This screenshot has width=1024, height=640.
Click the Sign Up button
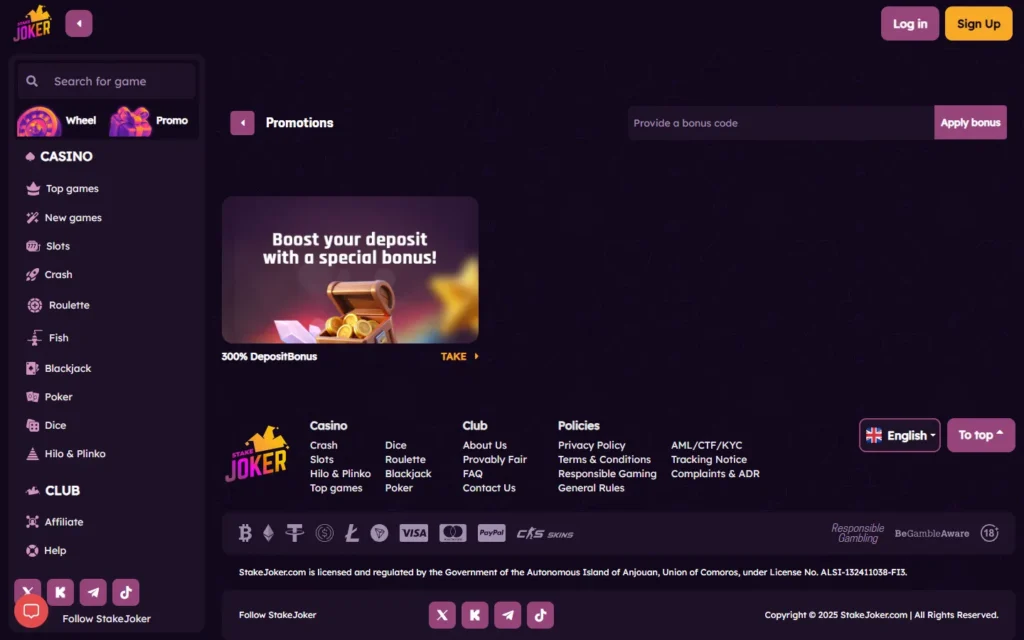[978, 24]
